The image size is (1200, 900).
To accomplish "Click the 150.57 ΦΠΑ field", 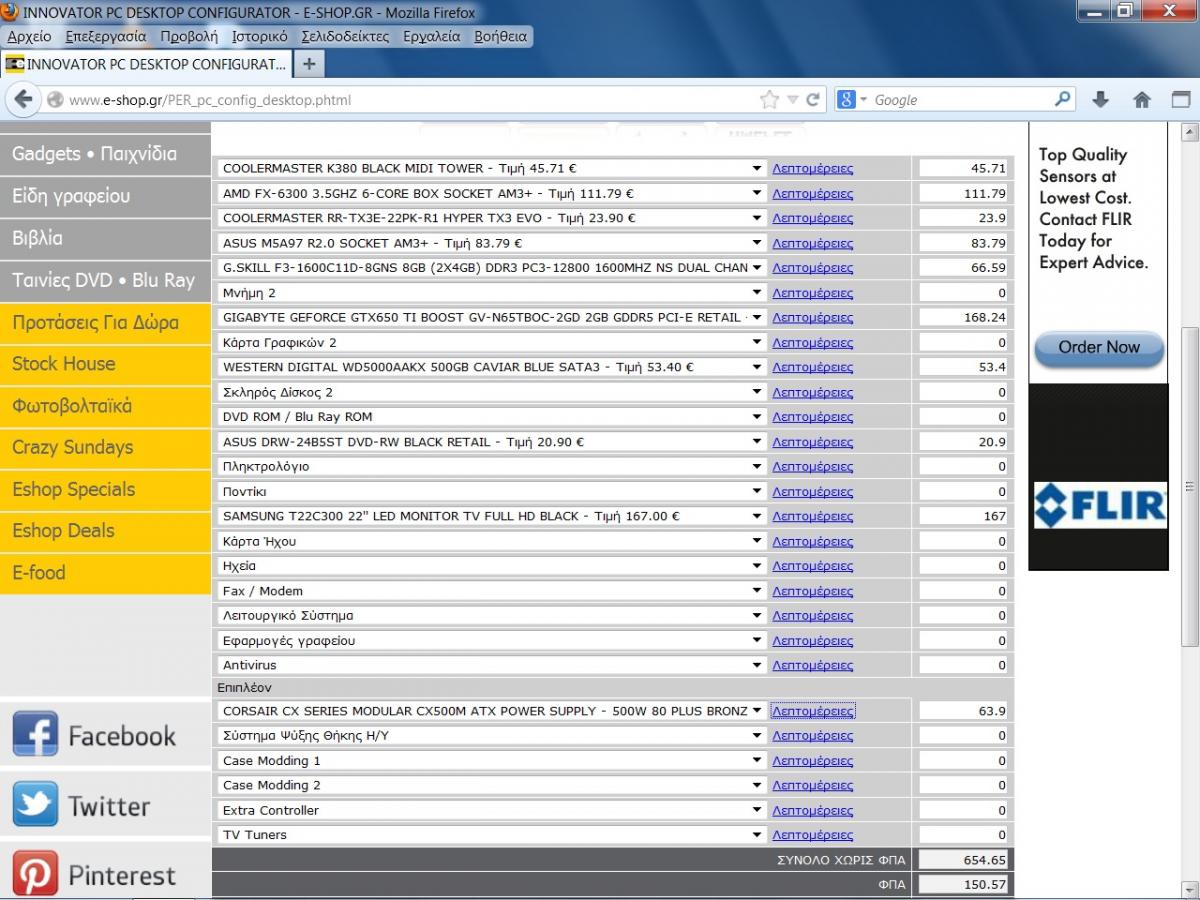I will [964, 884].
